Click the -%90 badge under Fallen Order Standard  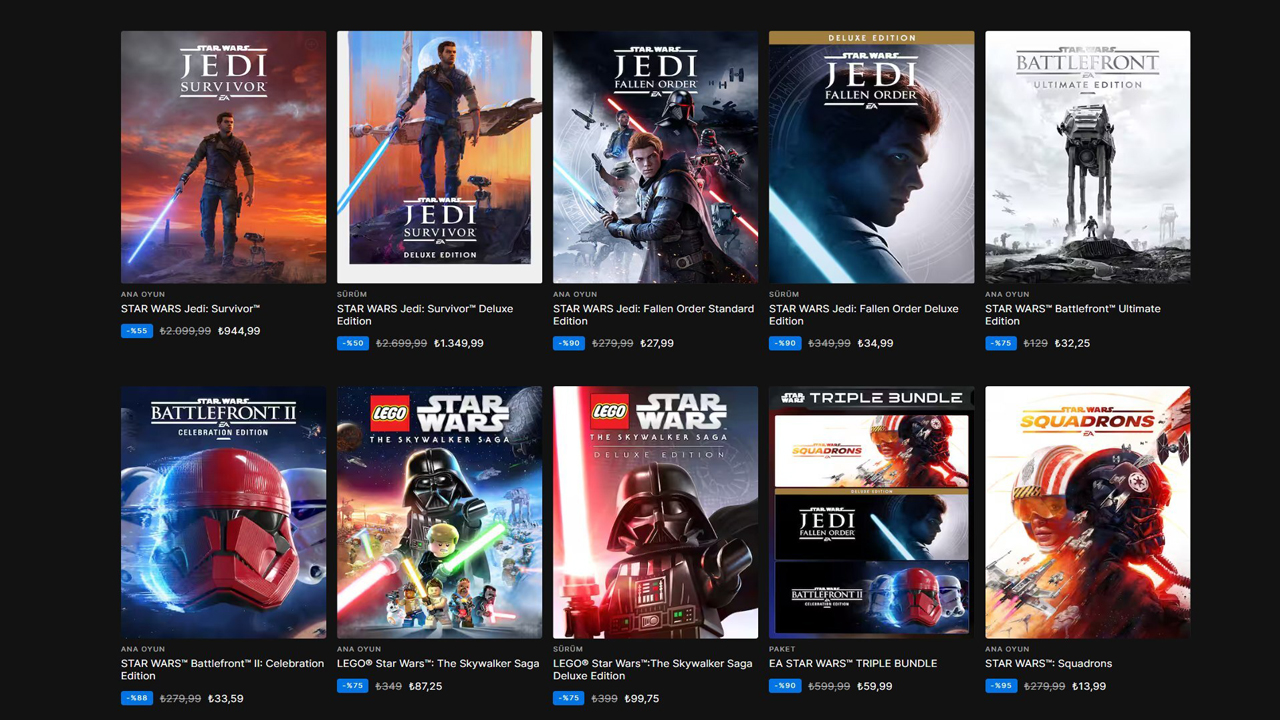[x=569, y=343]
